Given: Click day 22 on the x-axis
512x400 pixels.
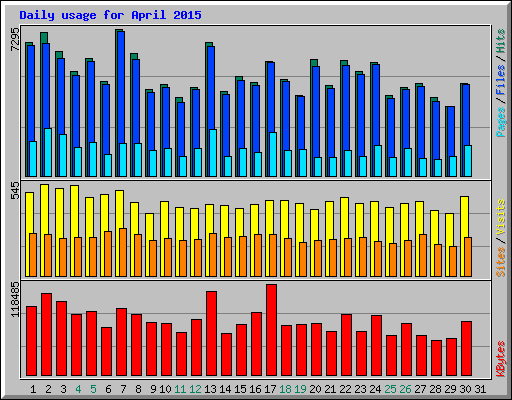Looking at the screenshot, I should (x=345, y=389).
